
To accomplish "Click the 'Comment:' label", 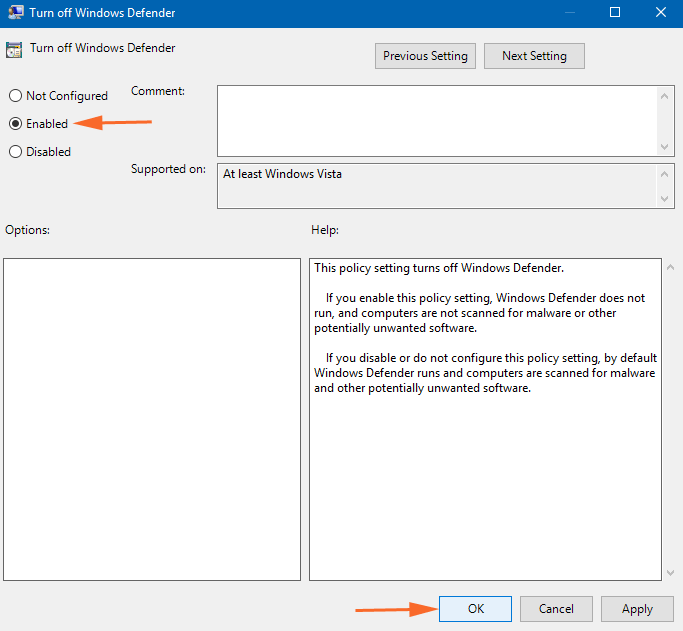I will point(158,91).
